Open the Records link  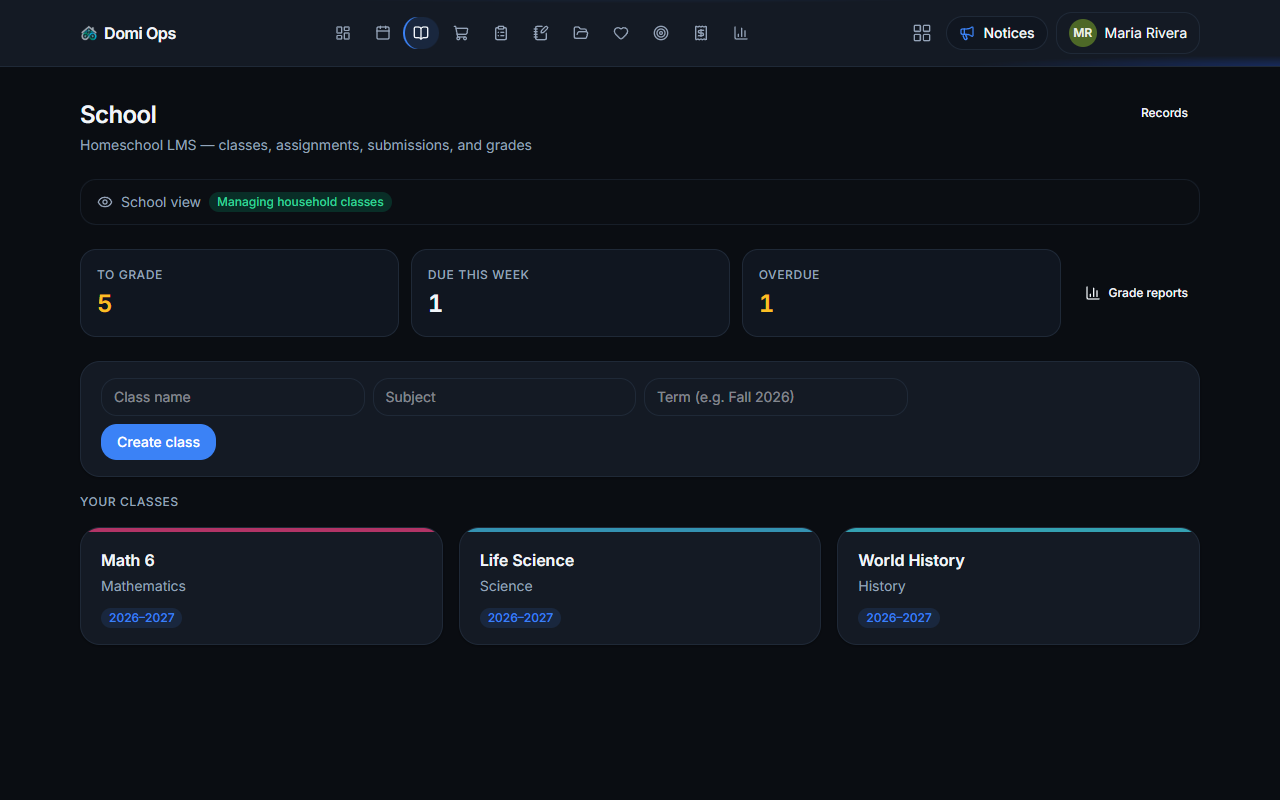[1164, 113]
